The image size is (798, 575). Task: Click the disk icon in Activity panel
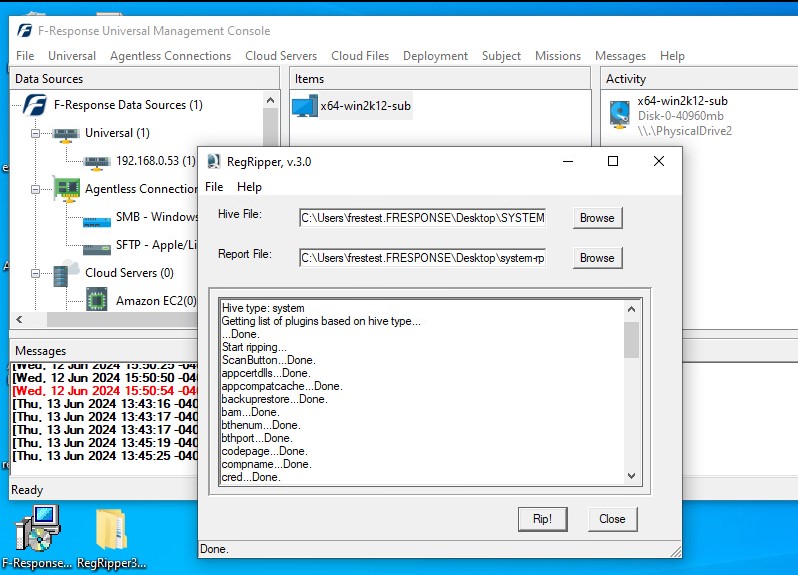[620, 114]
